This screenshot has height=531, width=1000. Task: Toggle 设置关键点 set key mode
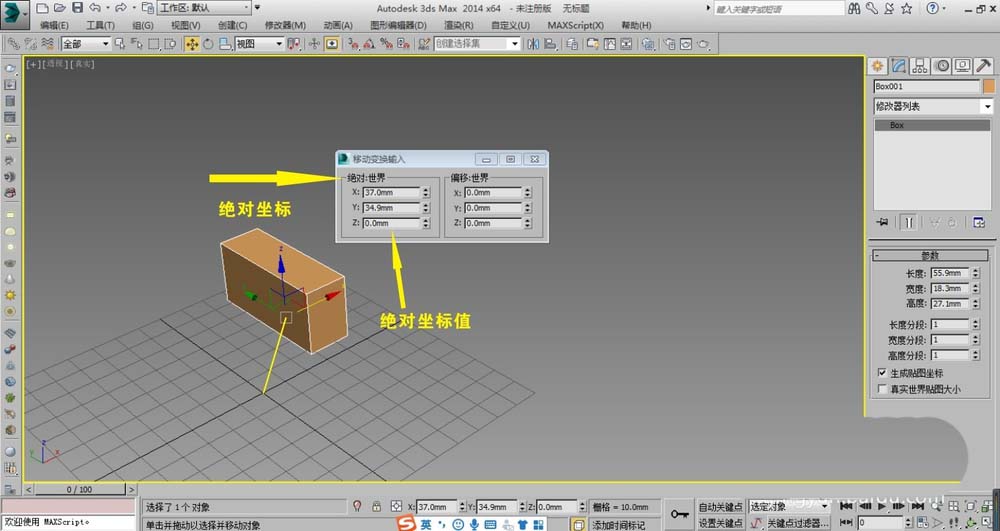pyautogui.click(x=721, y=523)
